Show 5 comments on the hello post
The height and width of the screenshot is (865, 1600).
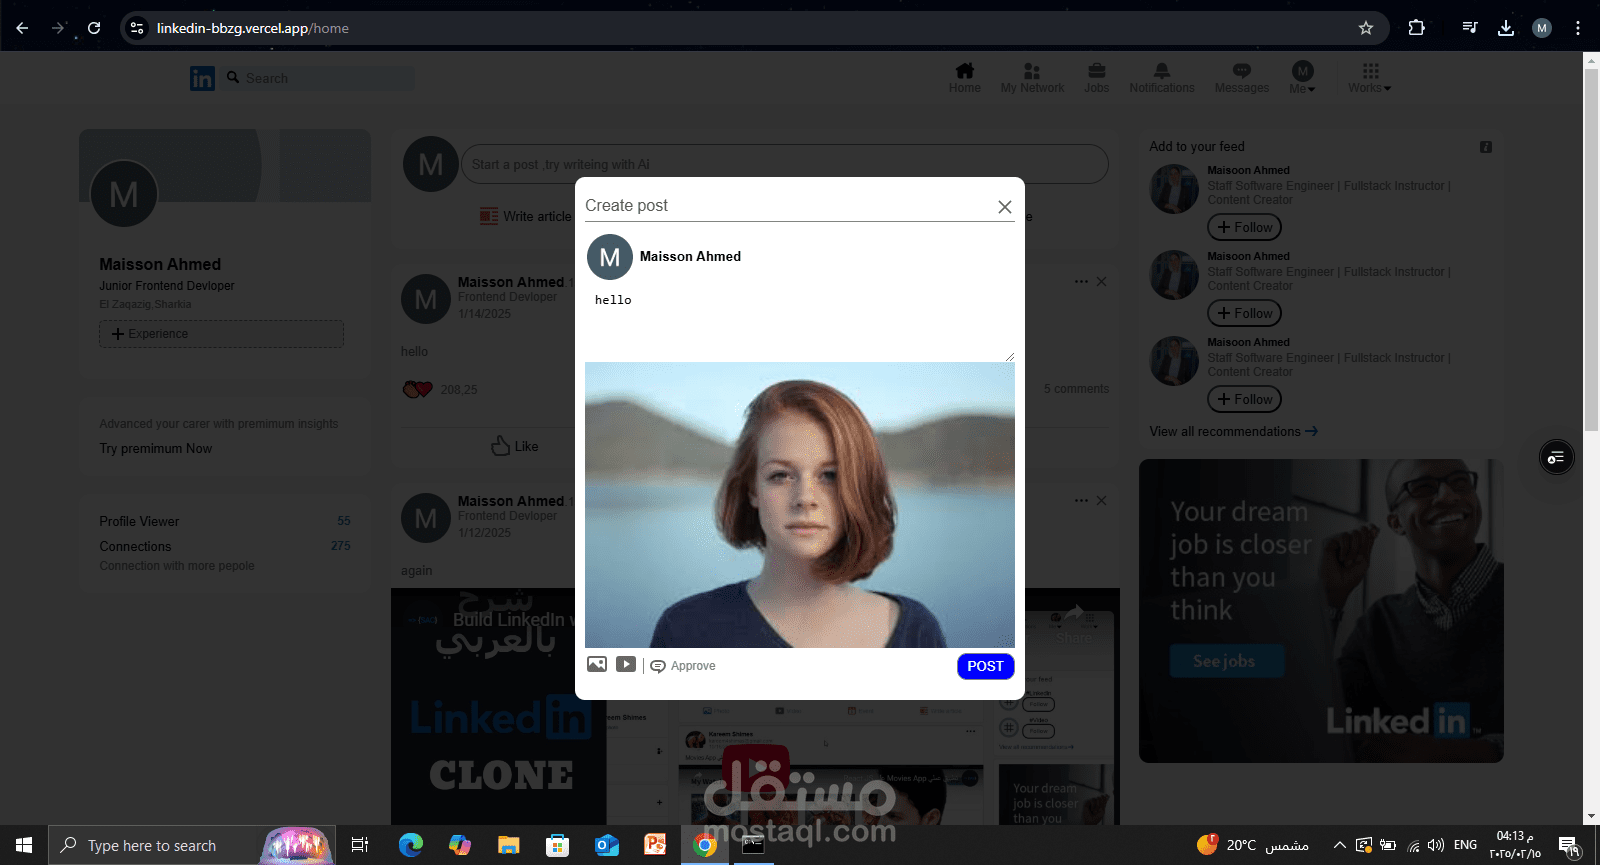[x=1076, y=389]
